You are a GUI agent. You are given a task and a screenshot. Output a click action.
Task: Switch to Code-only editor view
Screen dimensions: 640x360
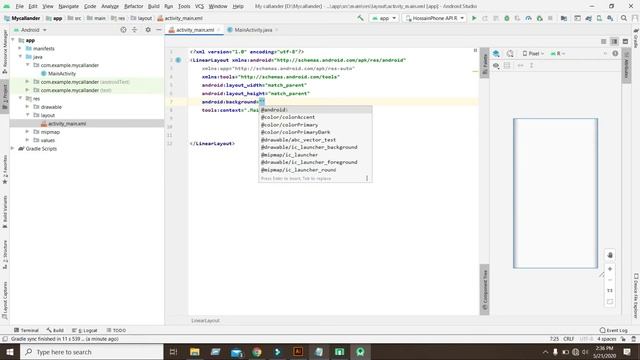tap(604, 41)
